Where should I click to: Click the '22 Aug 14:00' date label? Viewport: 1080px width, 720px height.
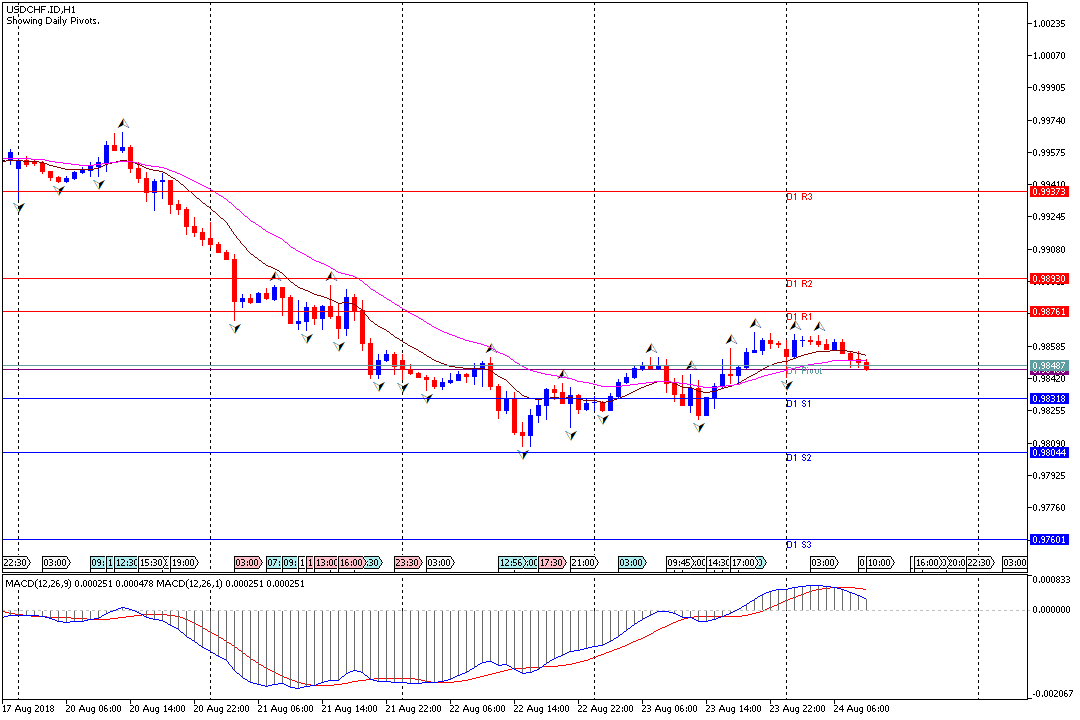[541, 708]
